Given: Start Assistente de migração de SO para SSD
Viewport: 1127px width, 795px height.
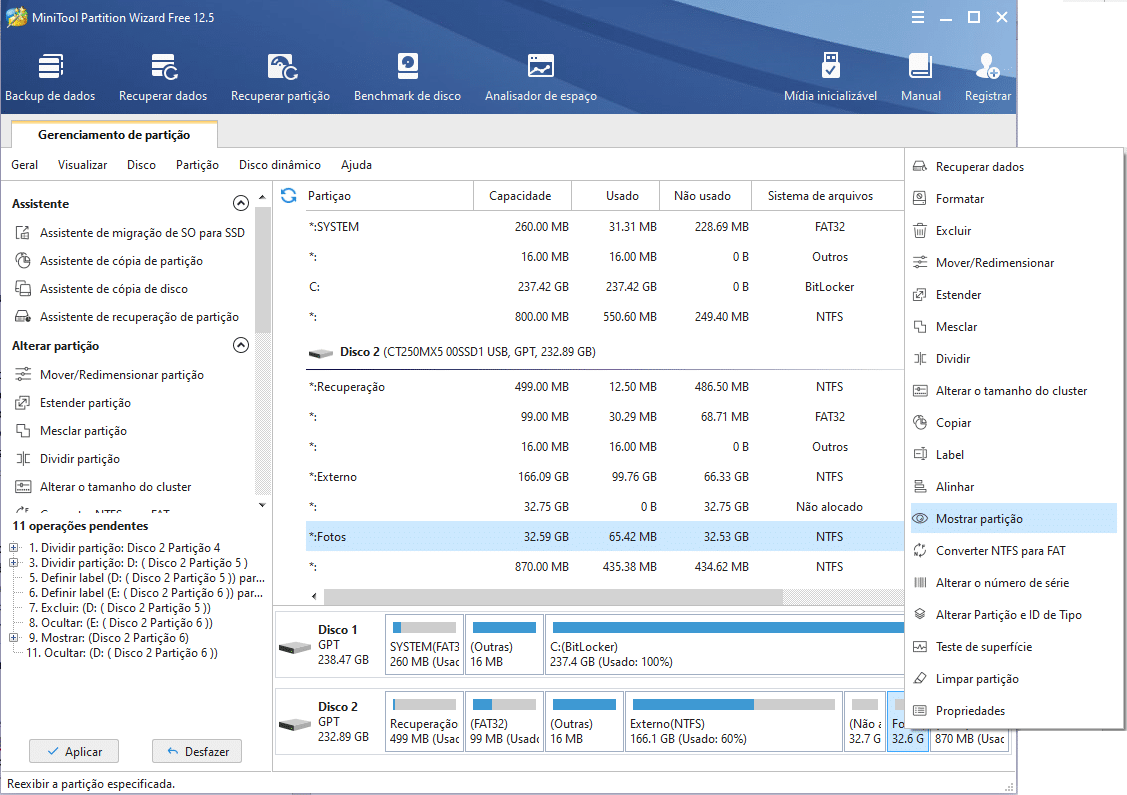Looking at the screenshot, I should (x=130, y=233).
